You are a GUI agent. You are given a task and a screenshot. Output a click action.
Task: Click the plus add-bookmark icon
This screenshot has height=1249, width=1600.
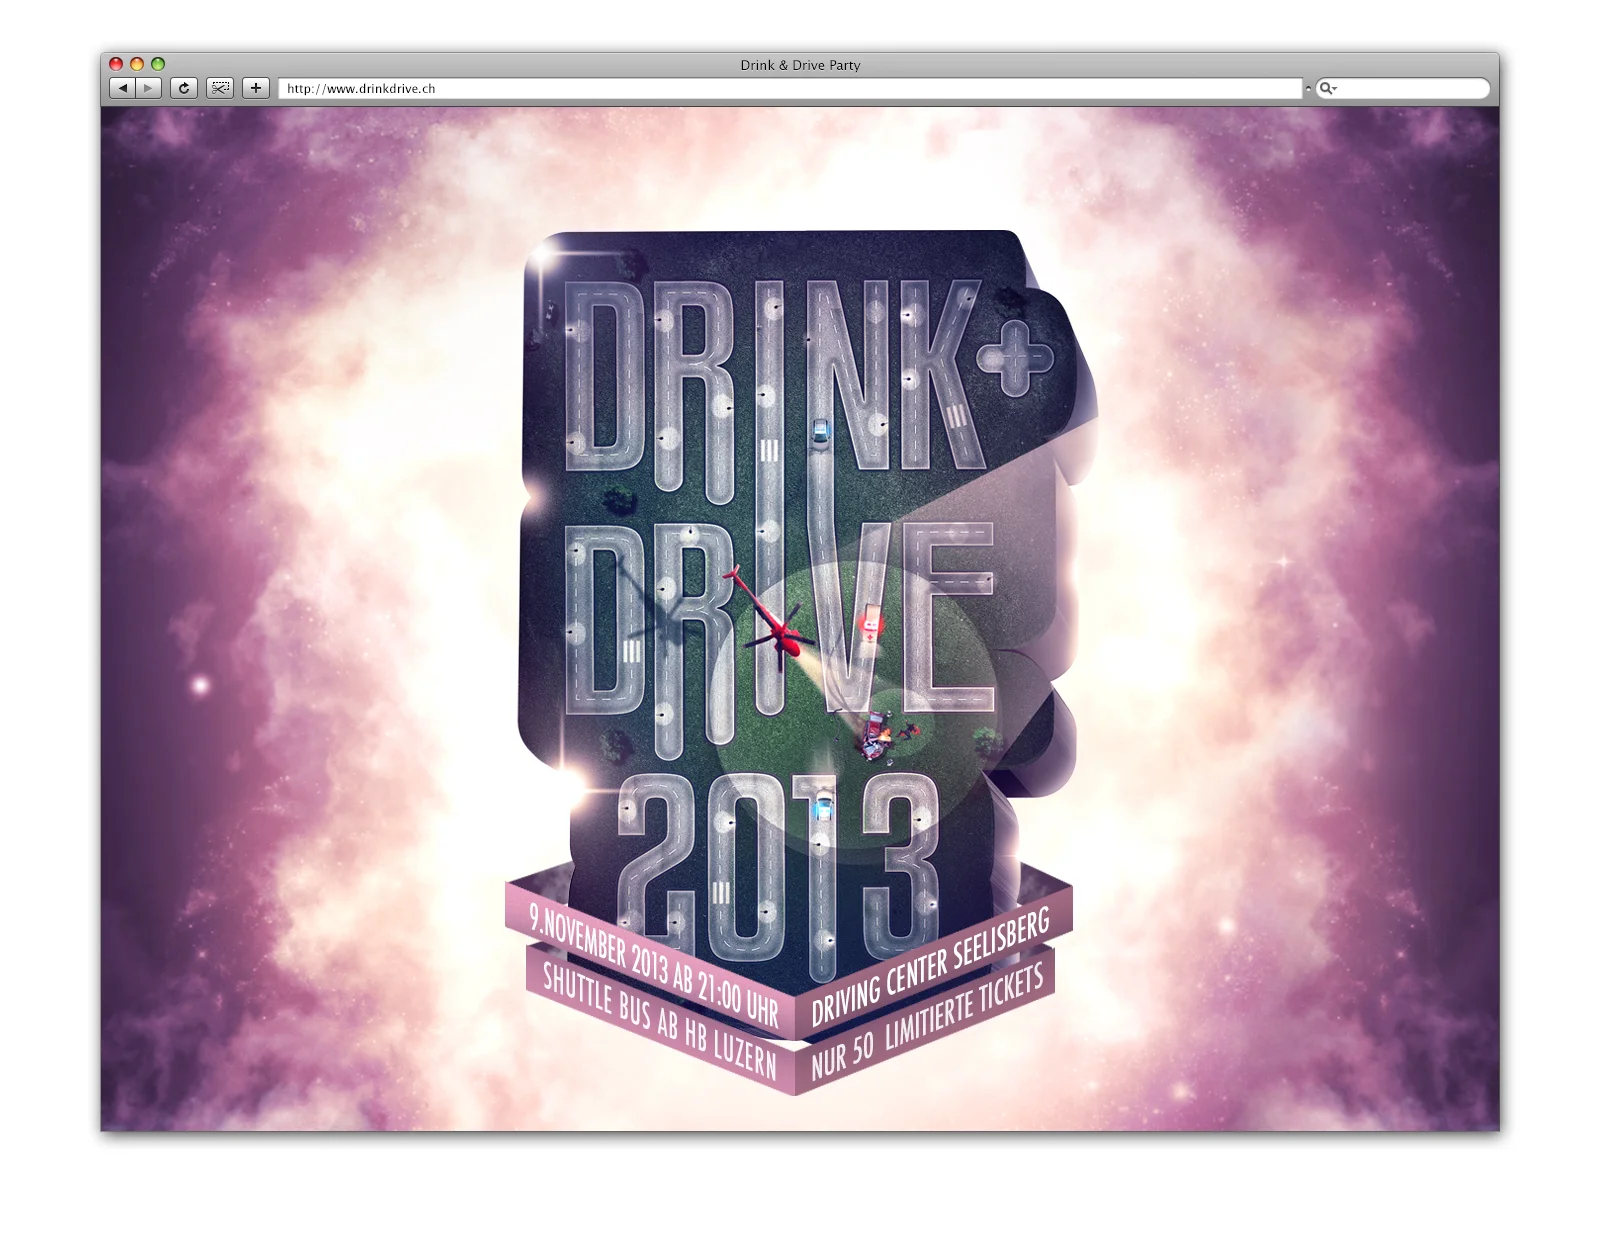point(255,88)
